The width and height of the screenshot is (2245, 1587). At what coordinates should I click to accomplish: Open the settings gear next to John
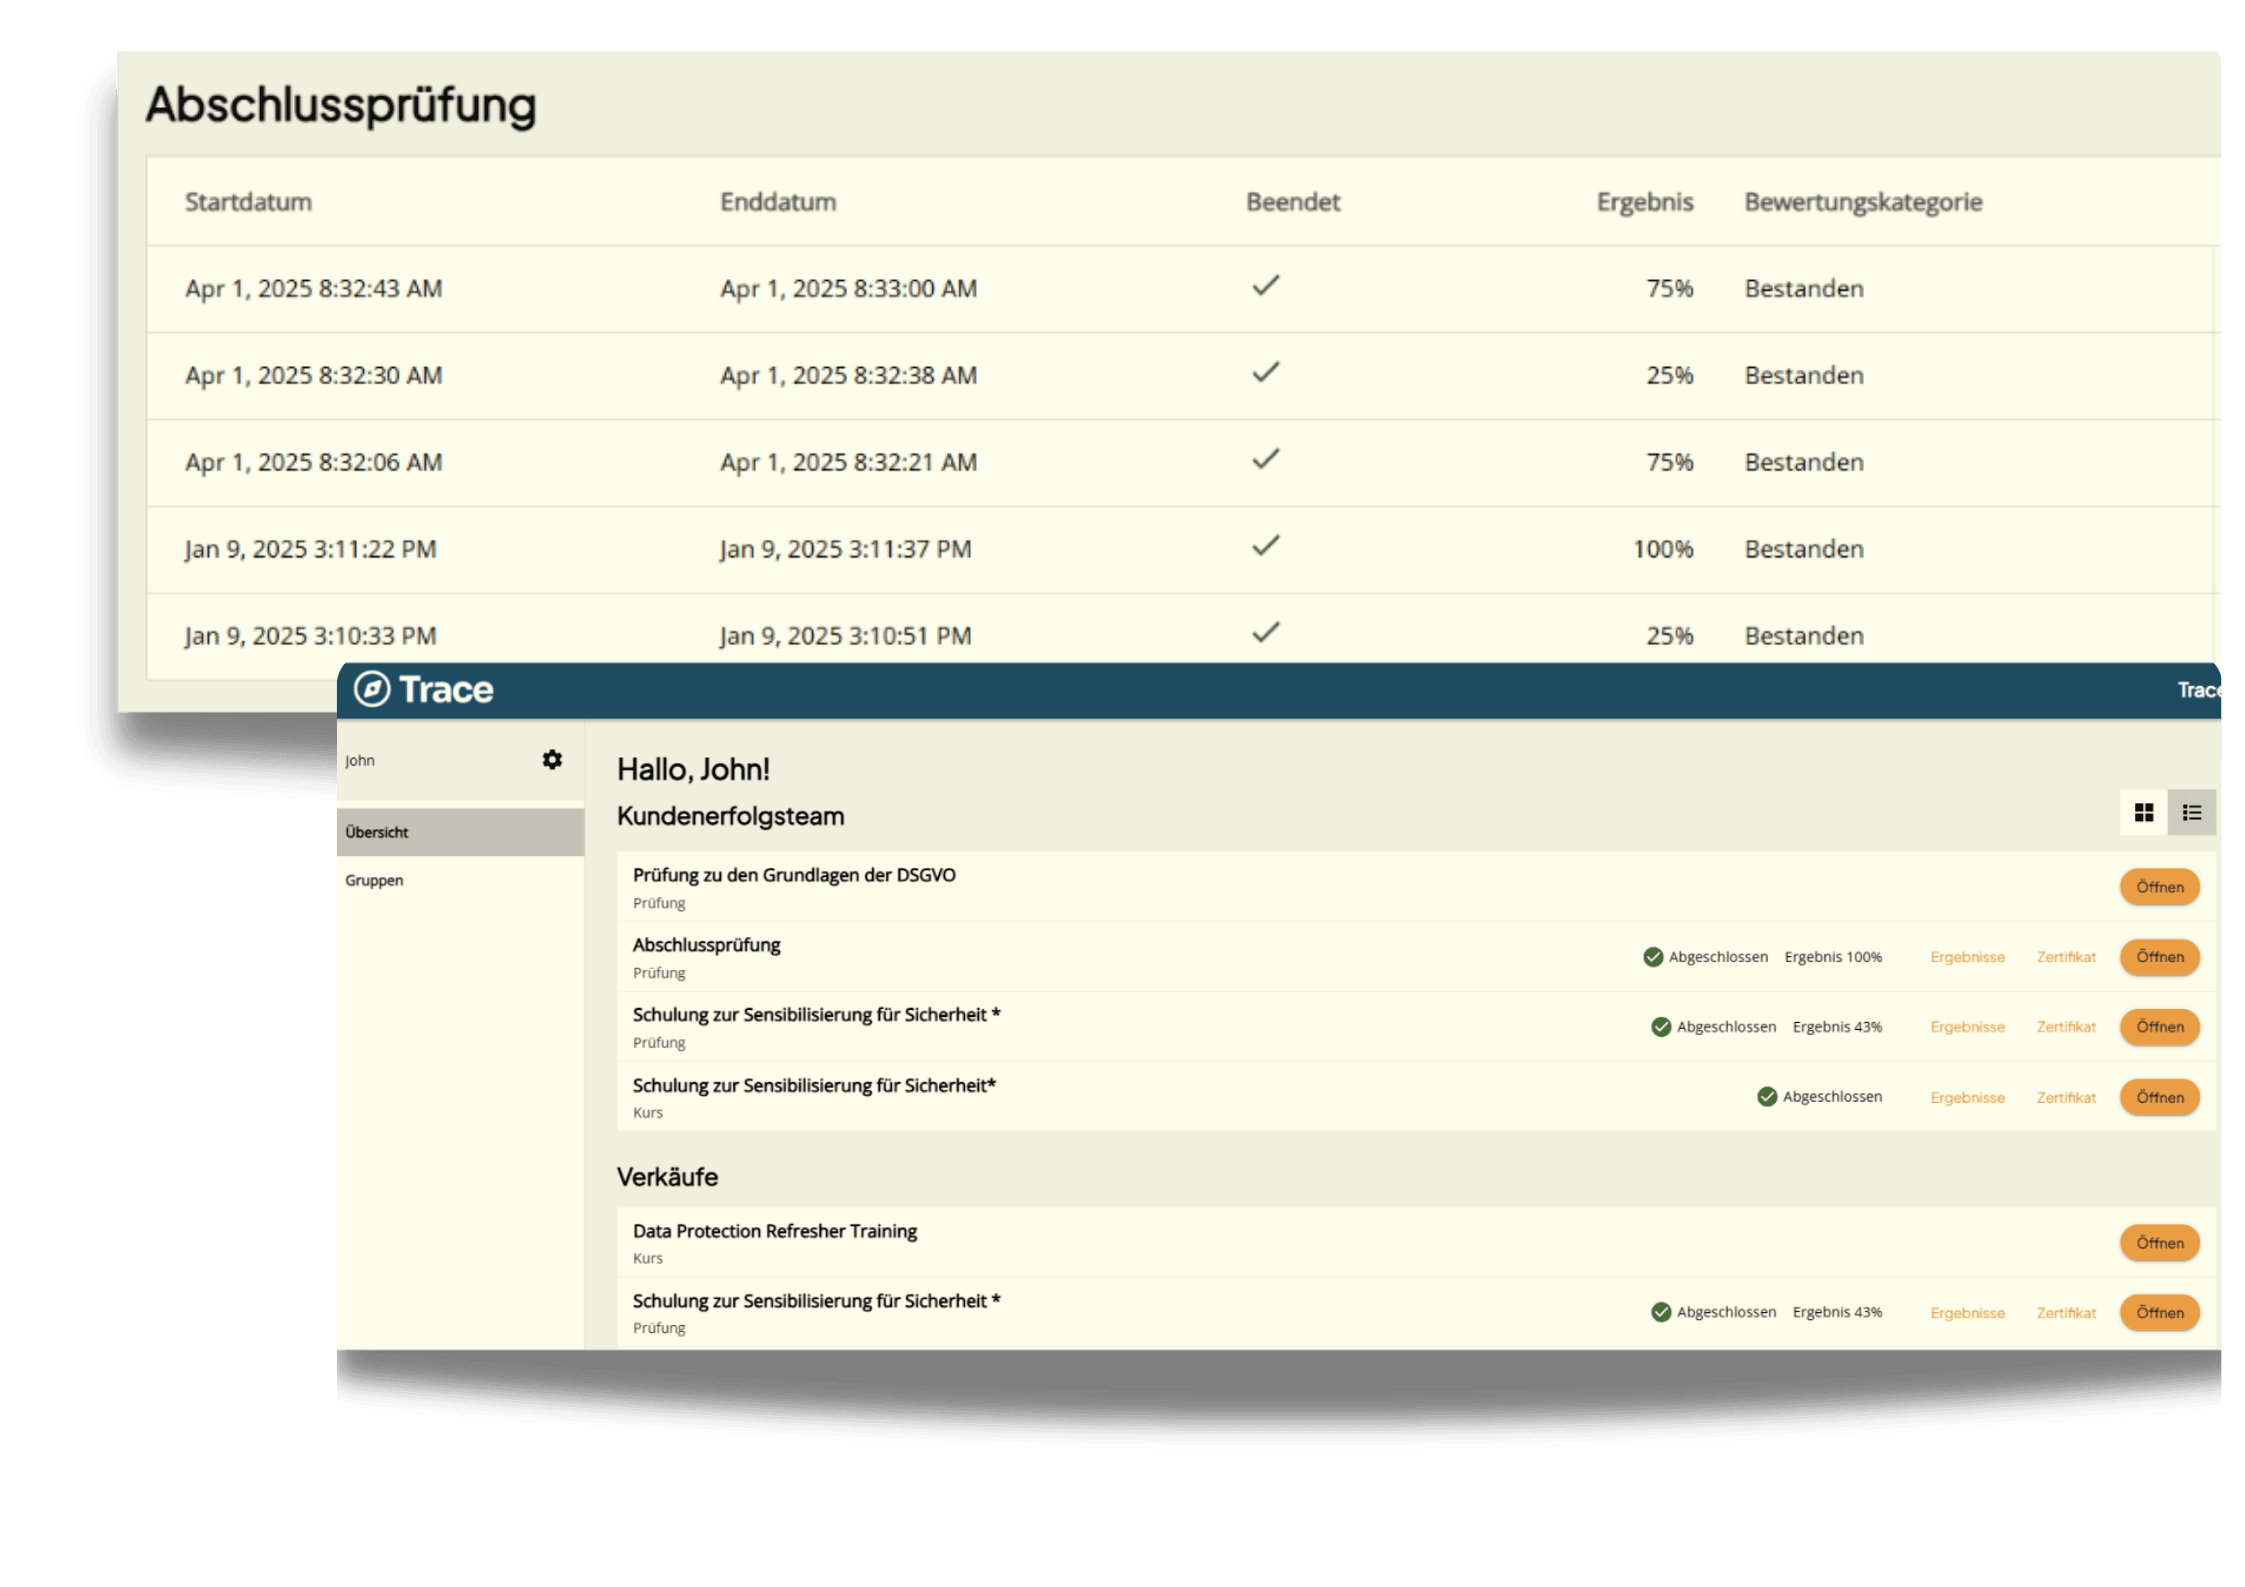[x=552, y=760]
